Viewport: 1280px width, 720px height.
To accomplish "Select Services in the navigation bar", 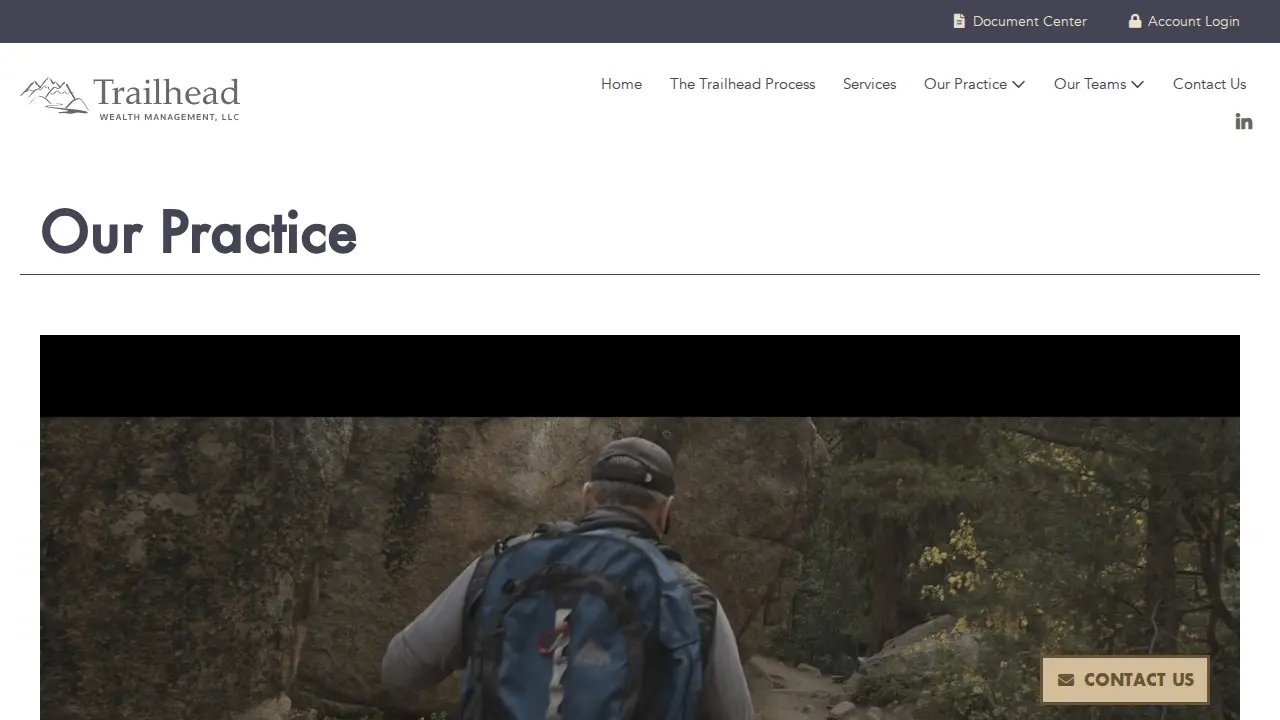I will click(869, 84).
